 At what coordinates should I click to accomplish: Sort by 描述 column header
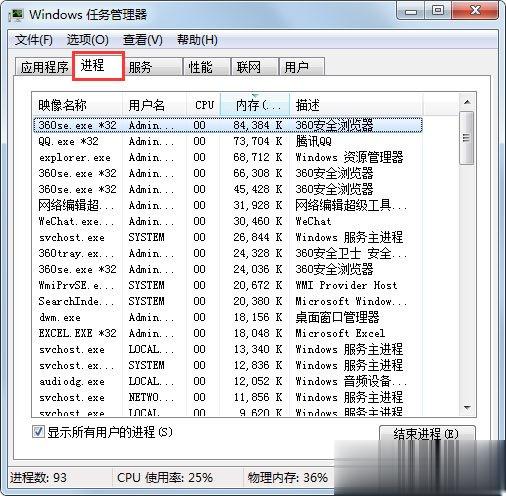coord(356,105)
